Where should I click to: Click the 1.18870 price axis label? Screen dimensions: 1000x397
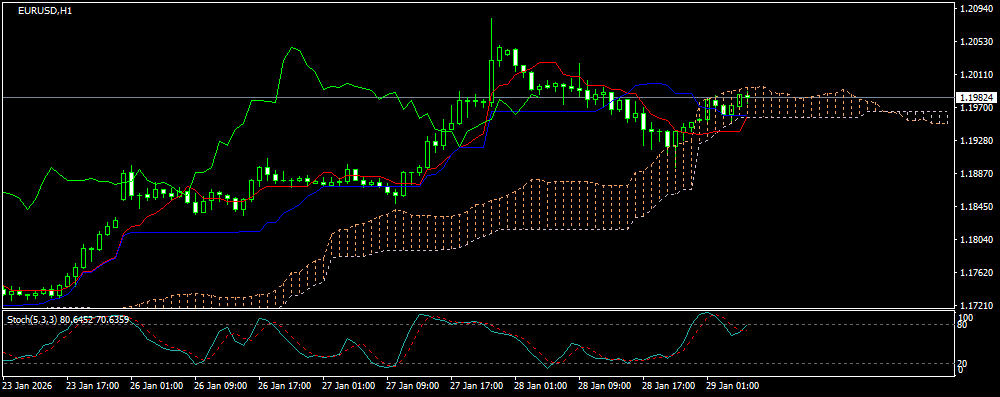click(976, 174)
